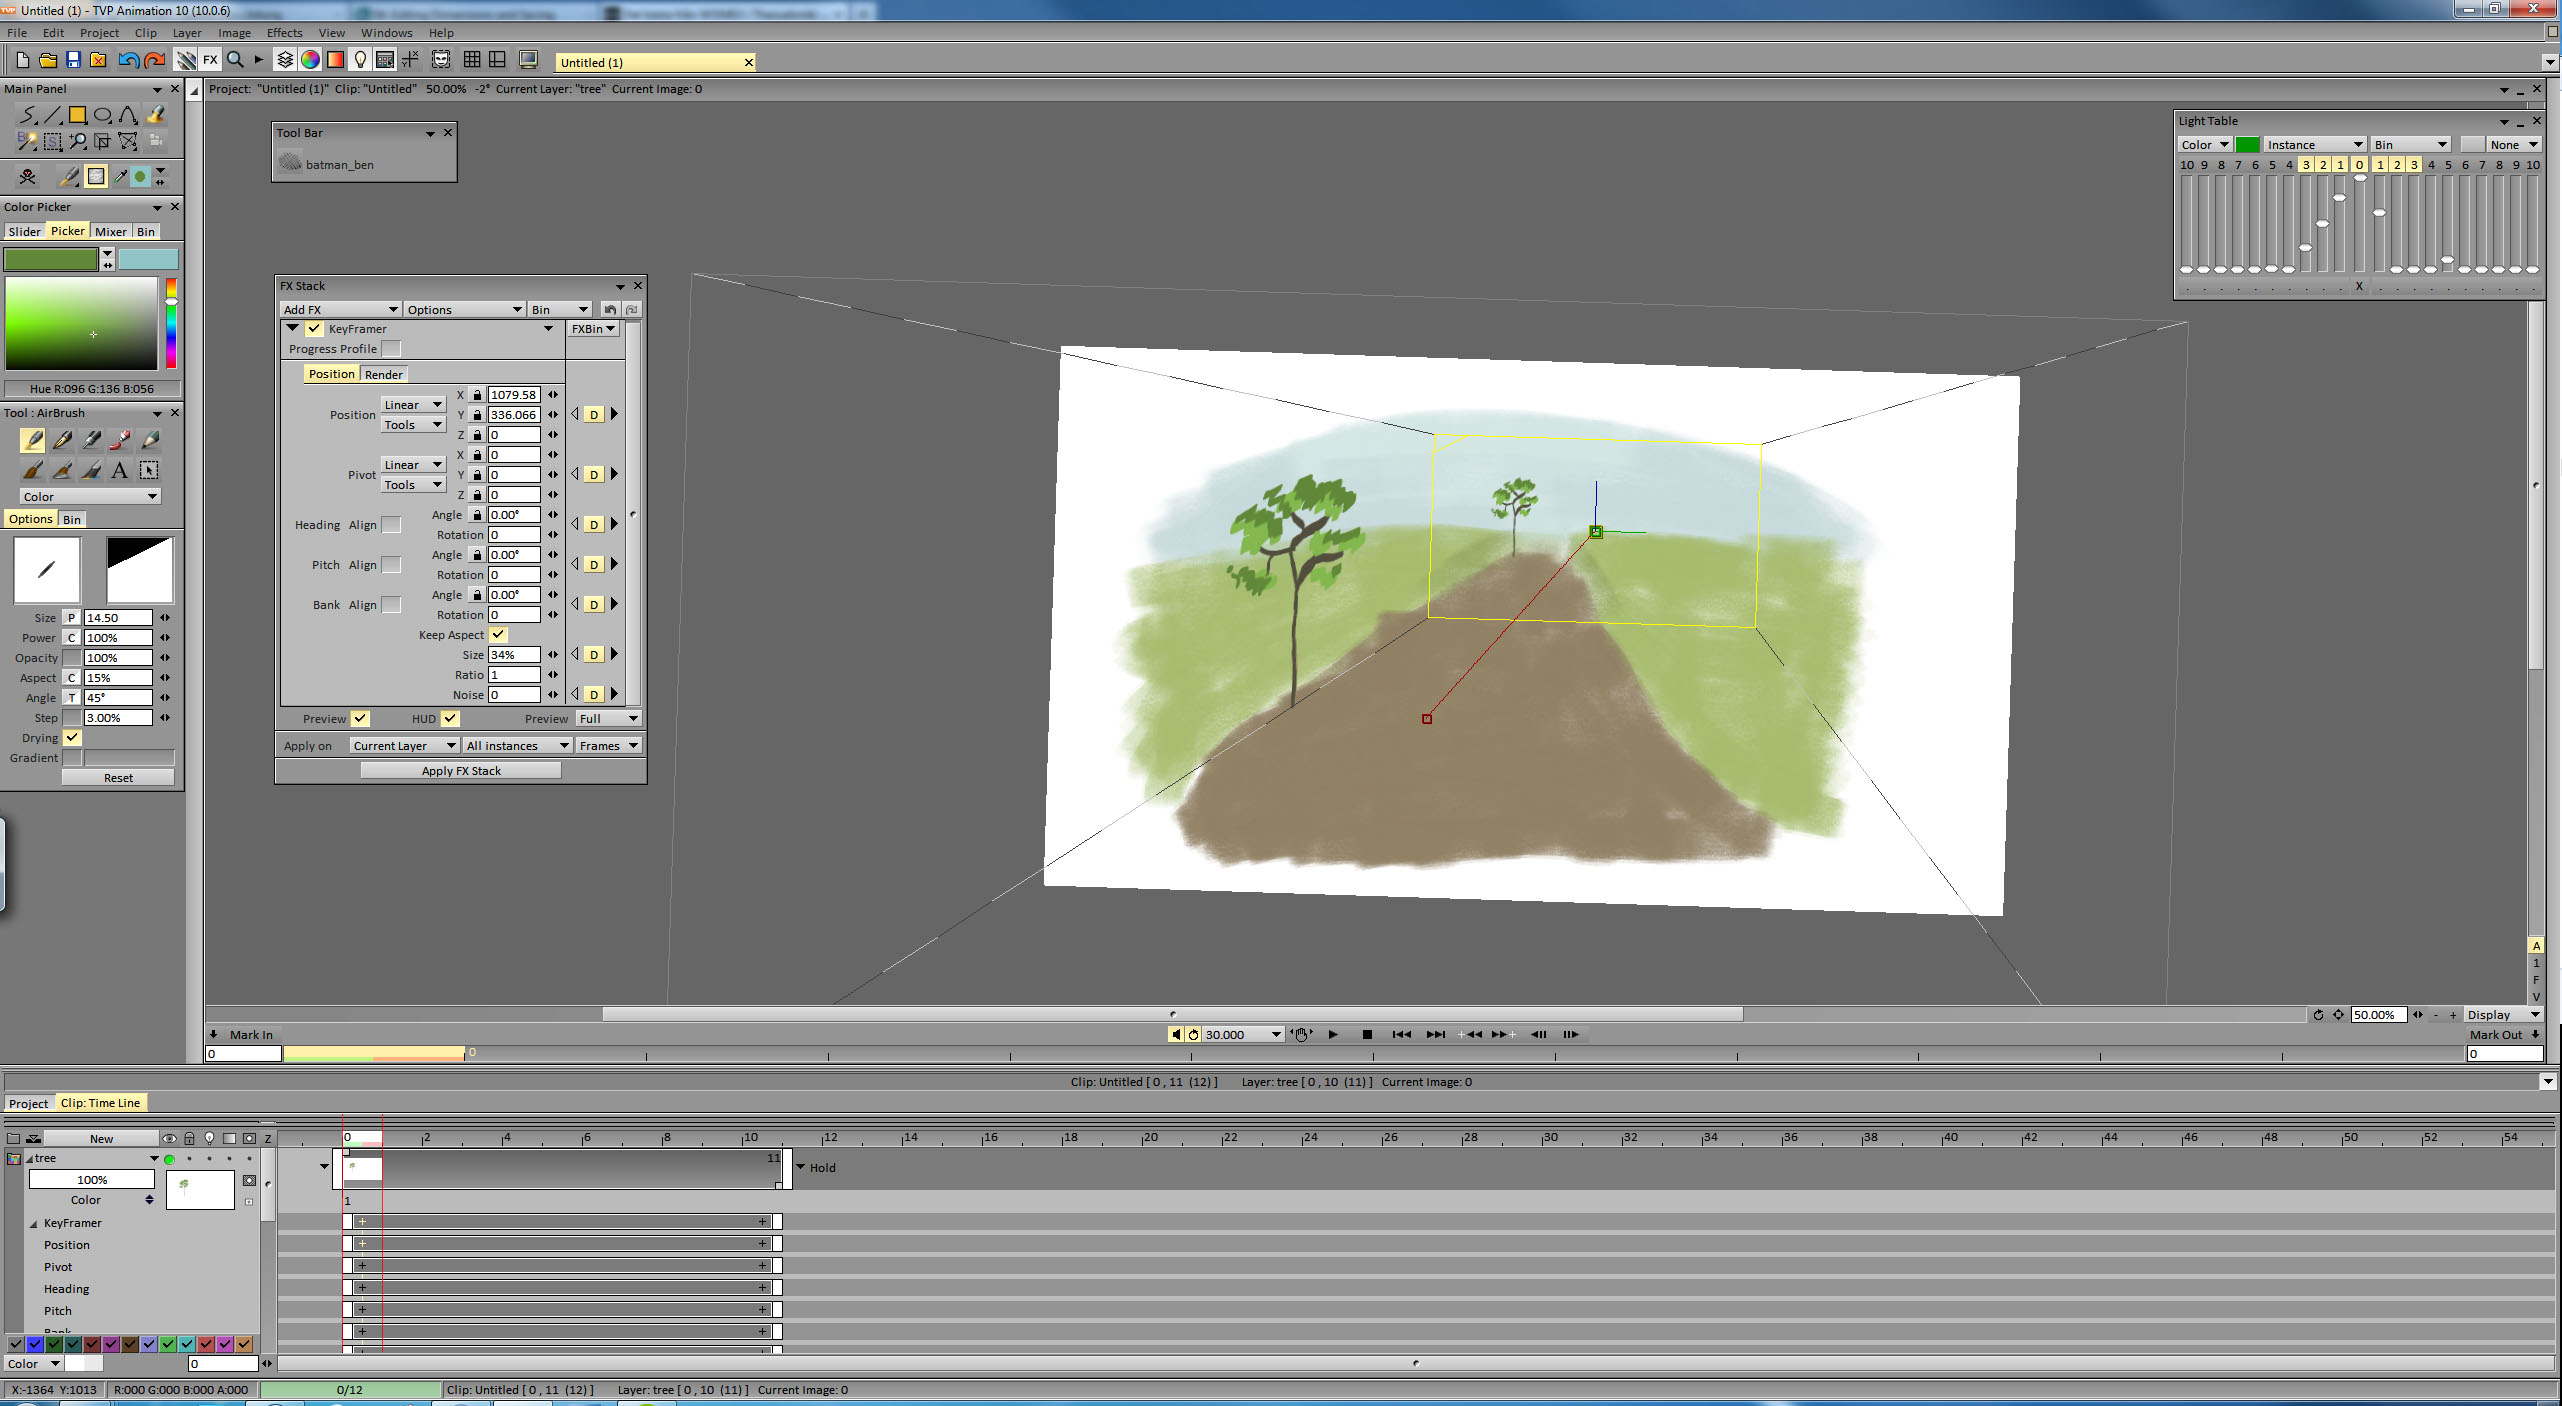Open the Current Layer apply-on dropdown
The image size is (2562, 1406).
pyautogui.click(x=404, y=745)
